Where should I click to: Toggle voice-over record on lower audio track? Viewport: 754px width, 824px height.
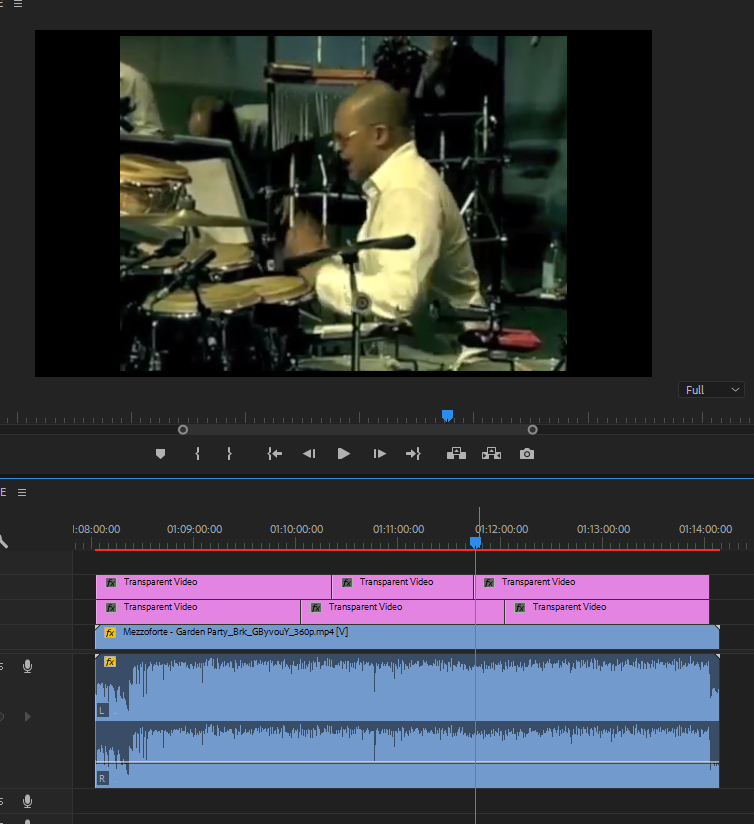[x=28, y=801]
